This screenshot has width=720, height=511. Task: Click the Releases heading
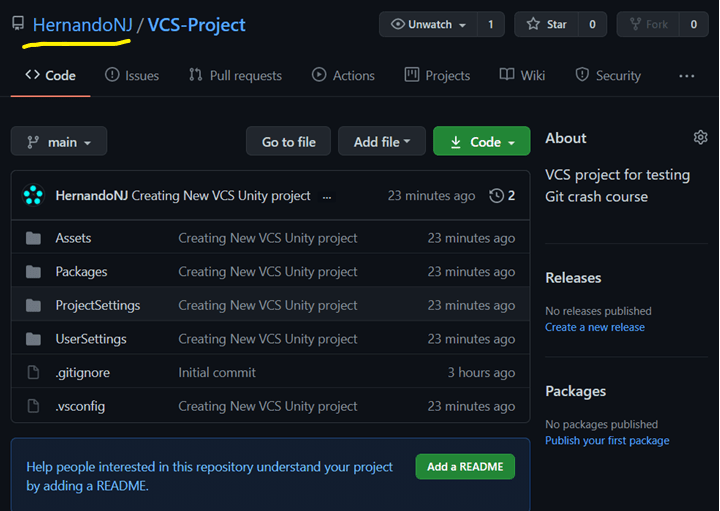click(x=573, y=278)
